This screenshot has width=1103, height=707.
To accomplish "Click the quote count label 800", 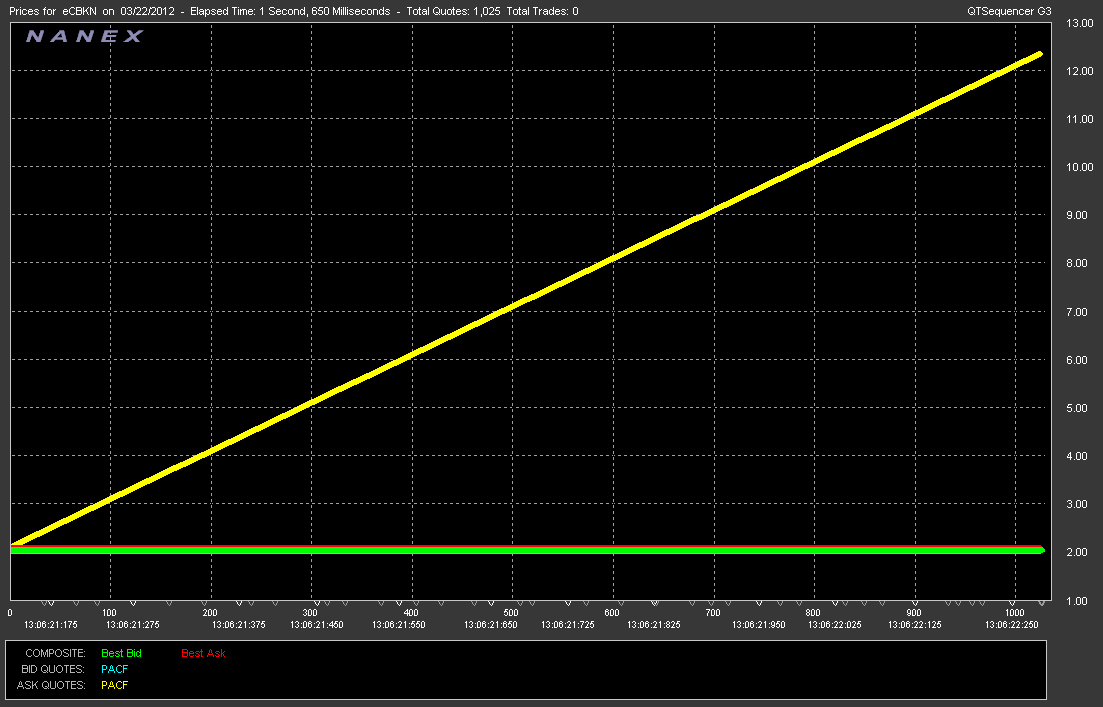I will [813, 613].
